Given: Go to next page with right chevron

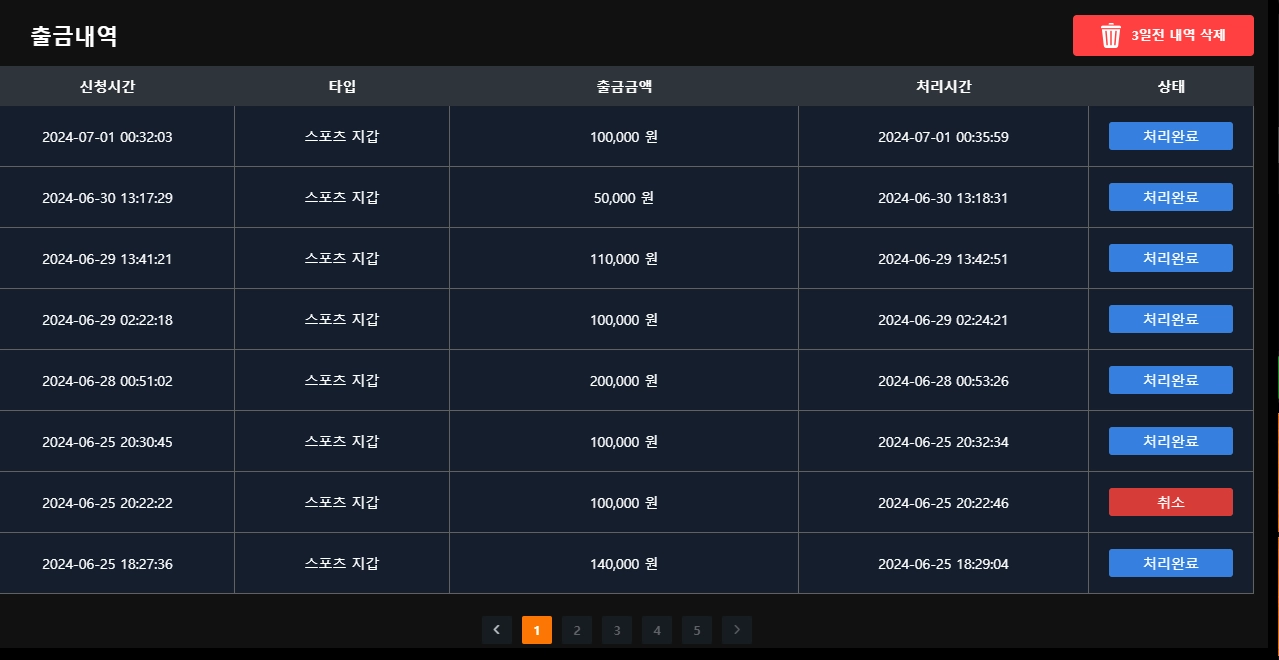Looking at the screenshot, I should tap(737, 630).
